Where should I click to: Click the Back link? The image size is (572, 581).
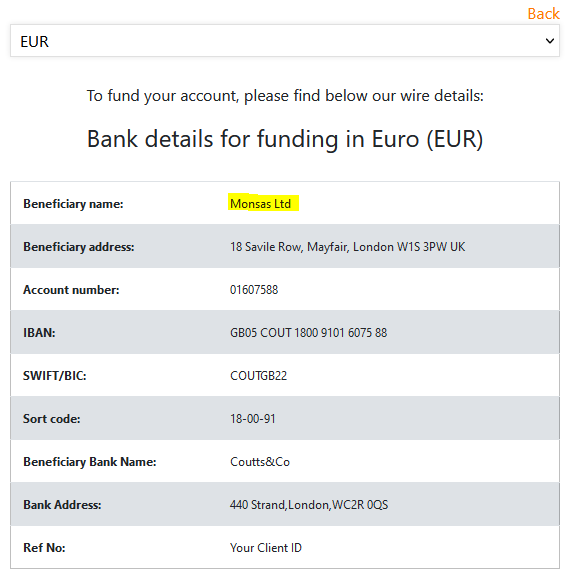point(543,14)
